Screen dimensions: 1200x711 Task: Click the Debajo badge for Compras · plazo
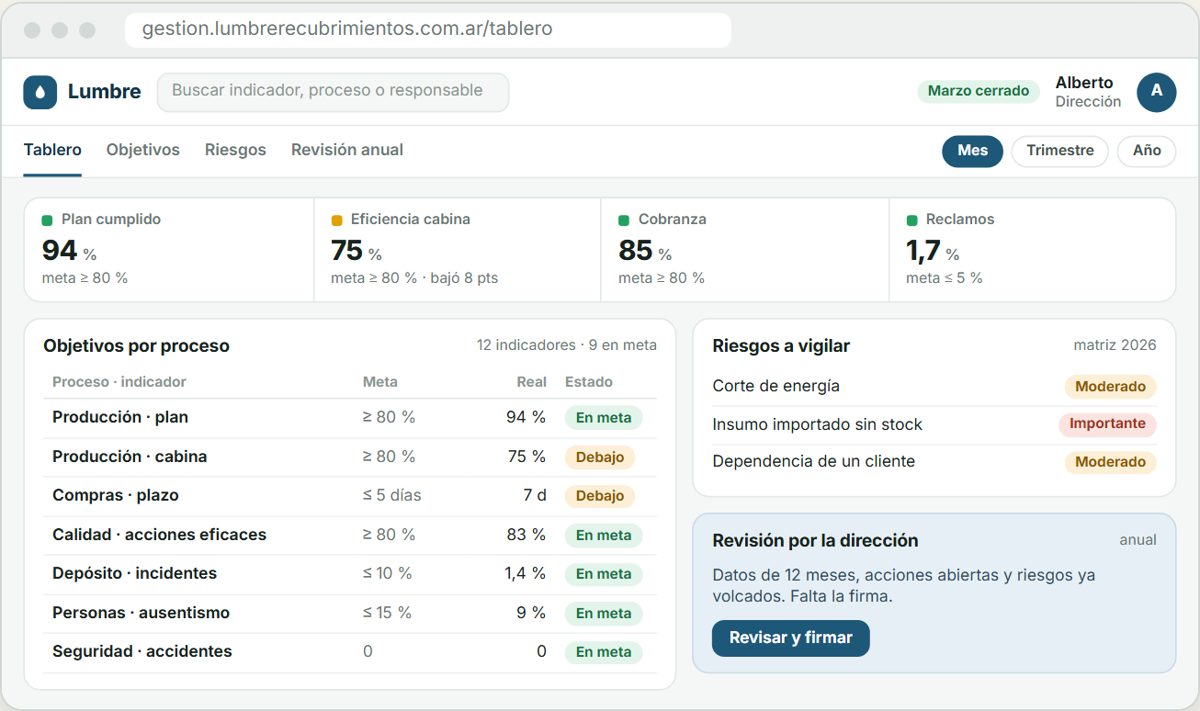[x=600, y=496]
